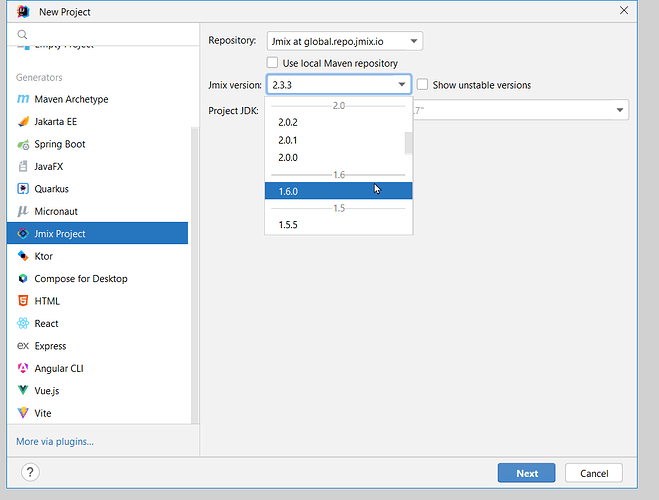
Task: Tick Show unstable versions checkbox
Action: pyautogui.click(x=422, y=84)
